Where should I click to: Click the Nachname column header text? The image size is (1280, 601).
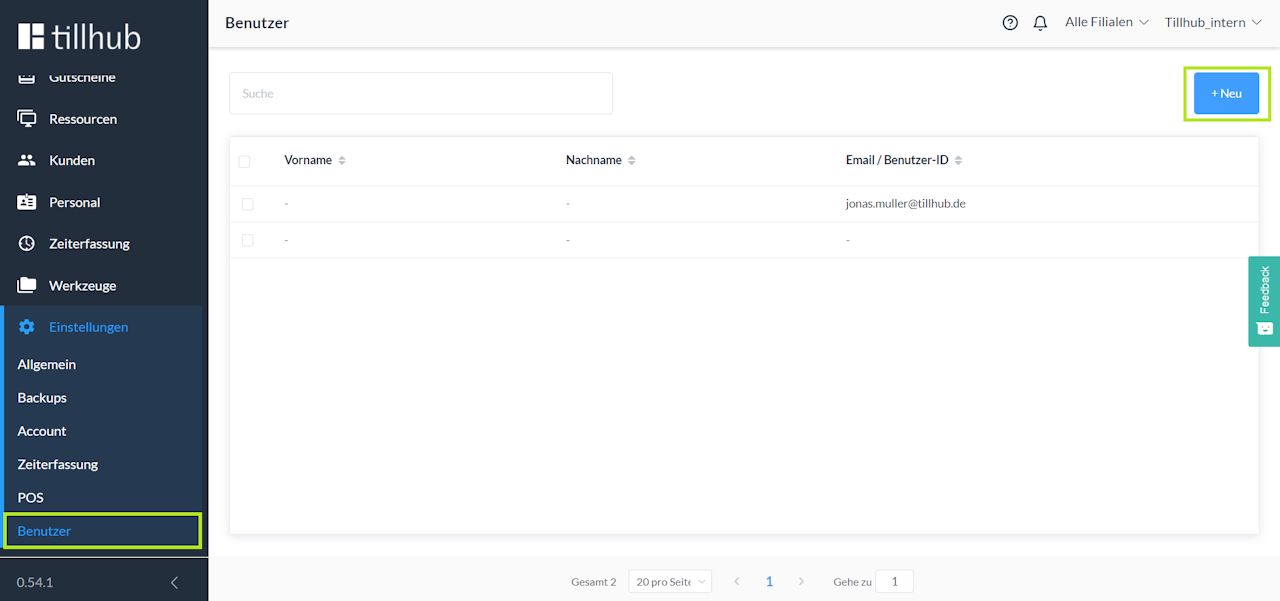pos(594,160)
